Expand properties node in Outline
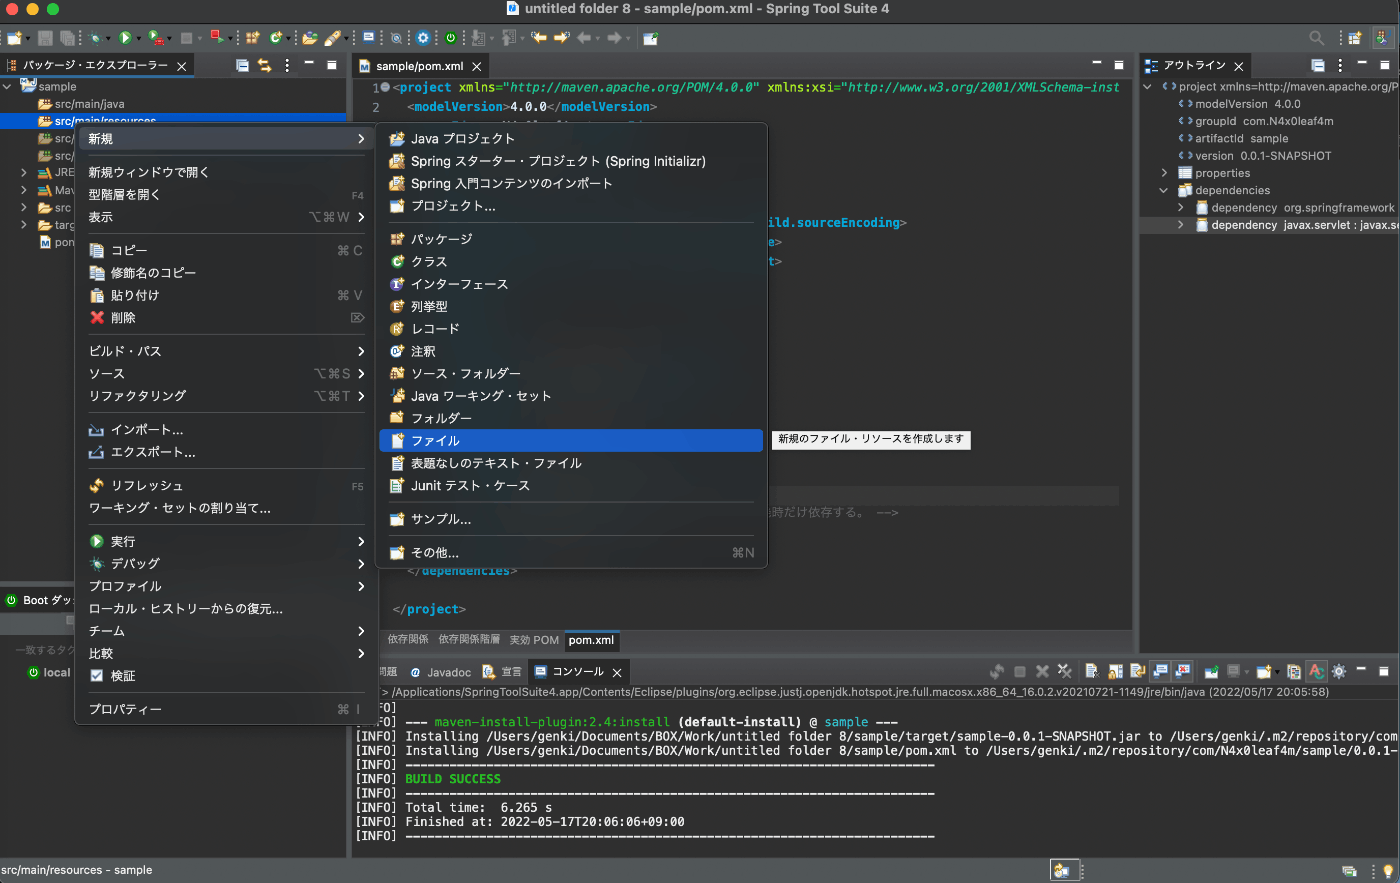Screen dimensions: 1400x883 [x=1164, y=173]
